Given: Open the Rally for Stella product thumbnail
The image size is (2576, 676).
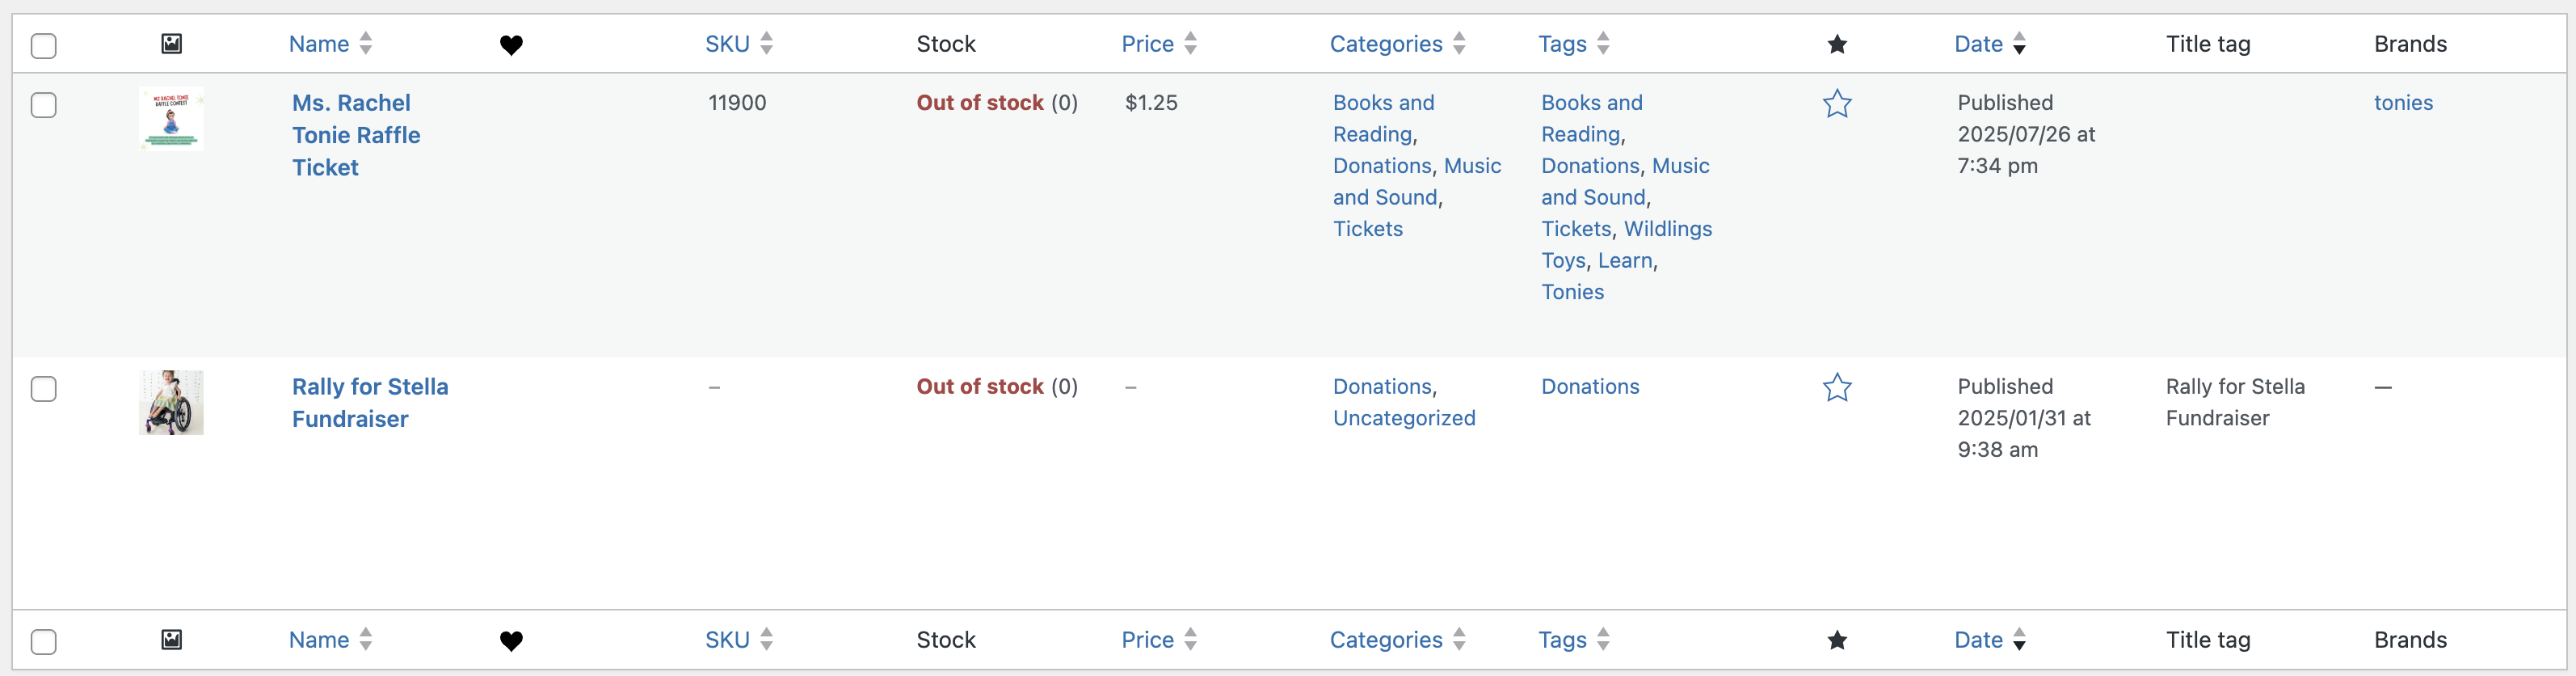Looking at the screenshot, I should click(172, 402).
